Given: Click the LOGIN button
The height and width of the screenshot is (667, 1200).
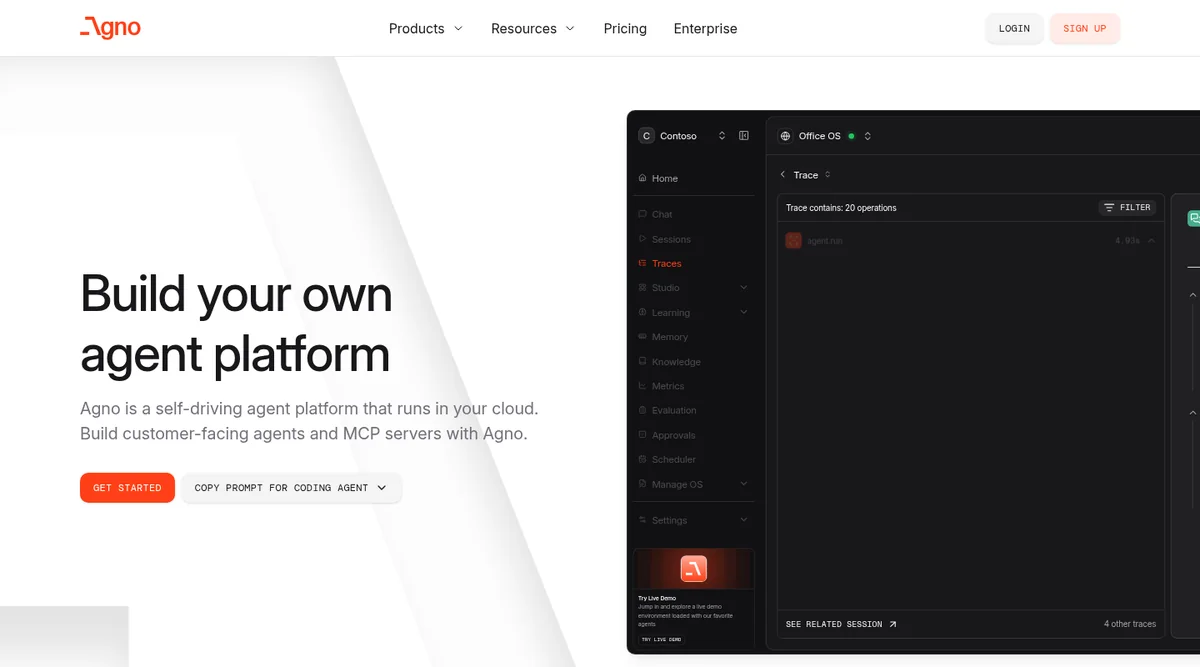Looking at the screenshot, I should pos(1014,28).
